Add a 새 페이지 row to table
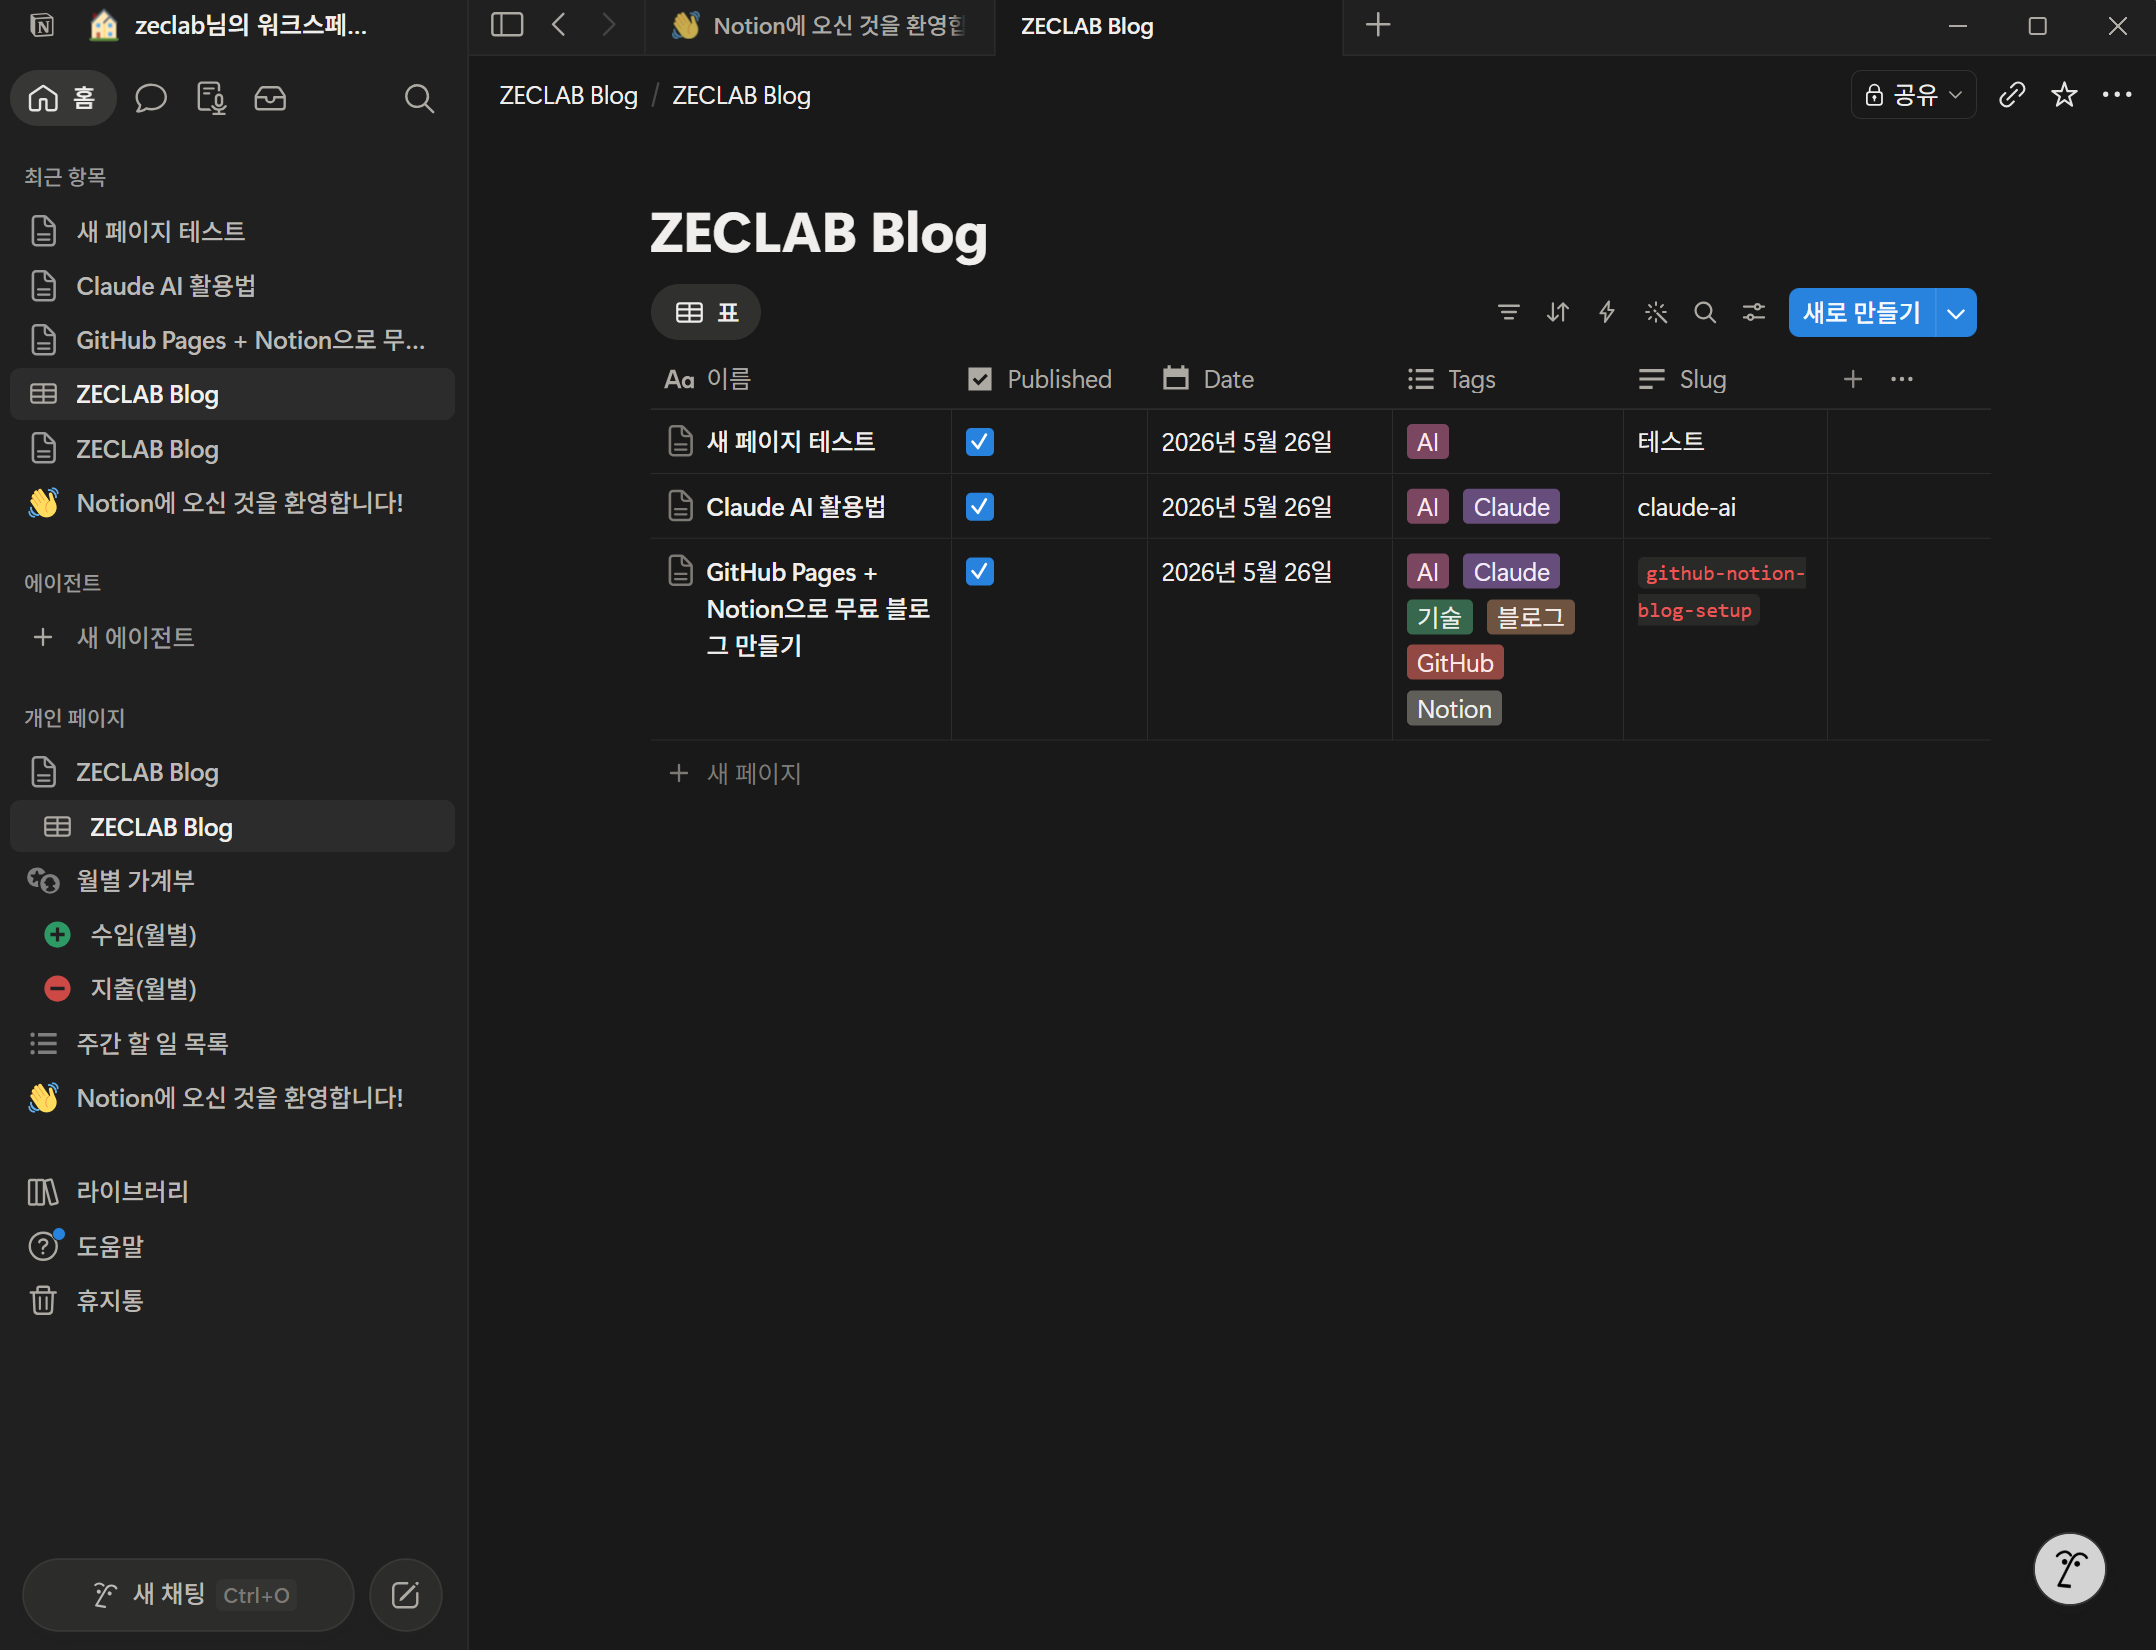This screenshot has width=2156, height=1650. click(736, 773)
